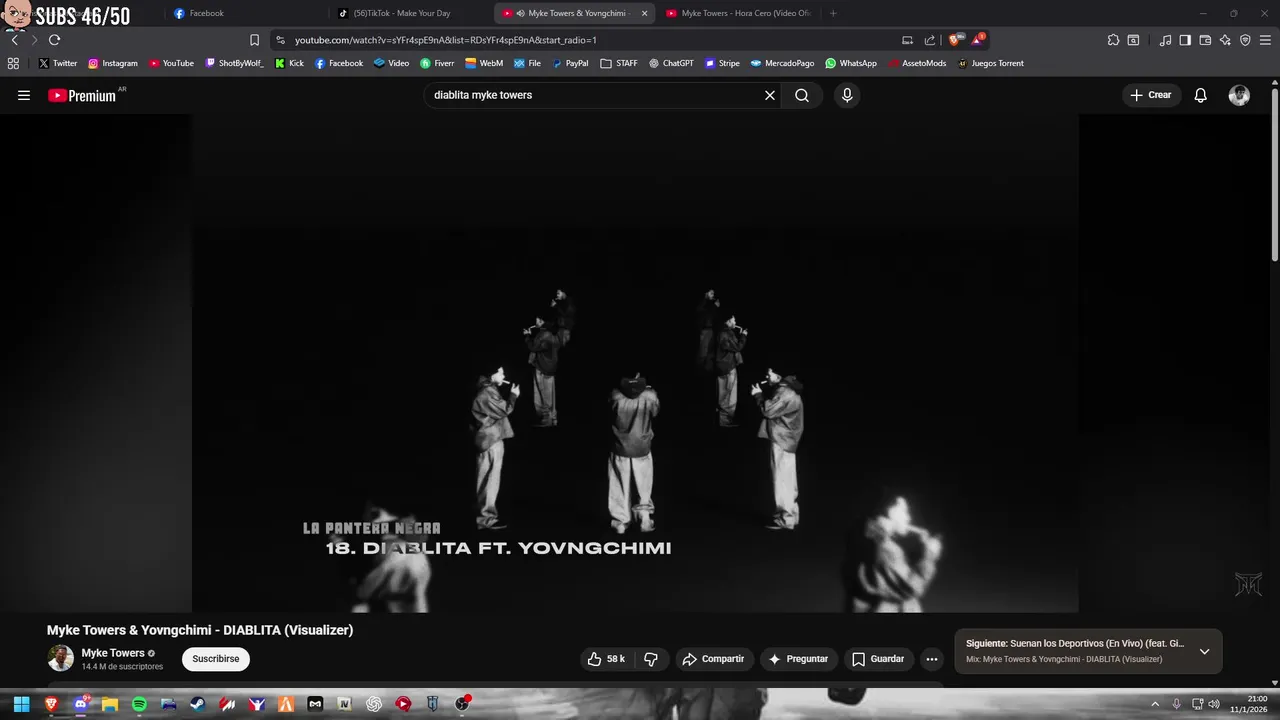The width and height of the screenshot is (1280, 720).
Task: Go to YouTube Premium home logo
Action: point(82,95)
